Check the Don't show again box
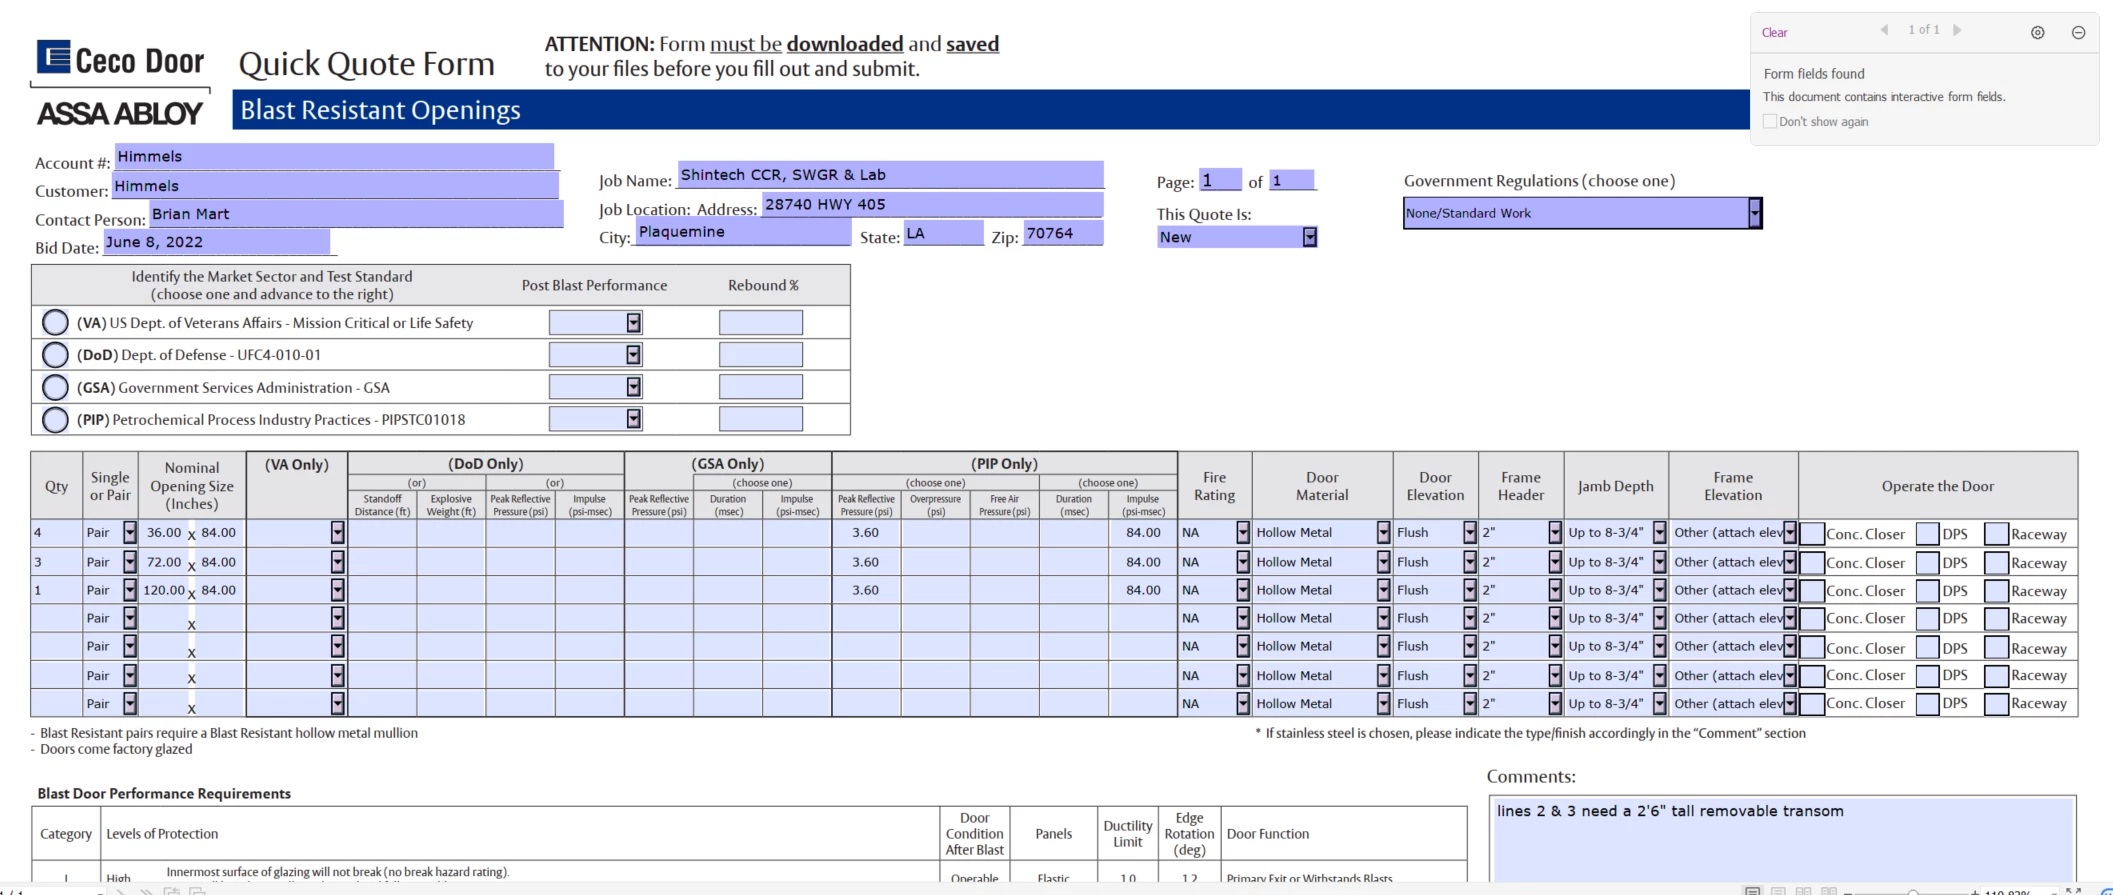The height and width of the screenshot is (895, 2113). click(1770, 121)
